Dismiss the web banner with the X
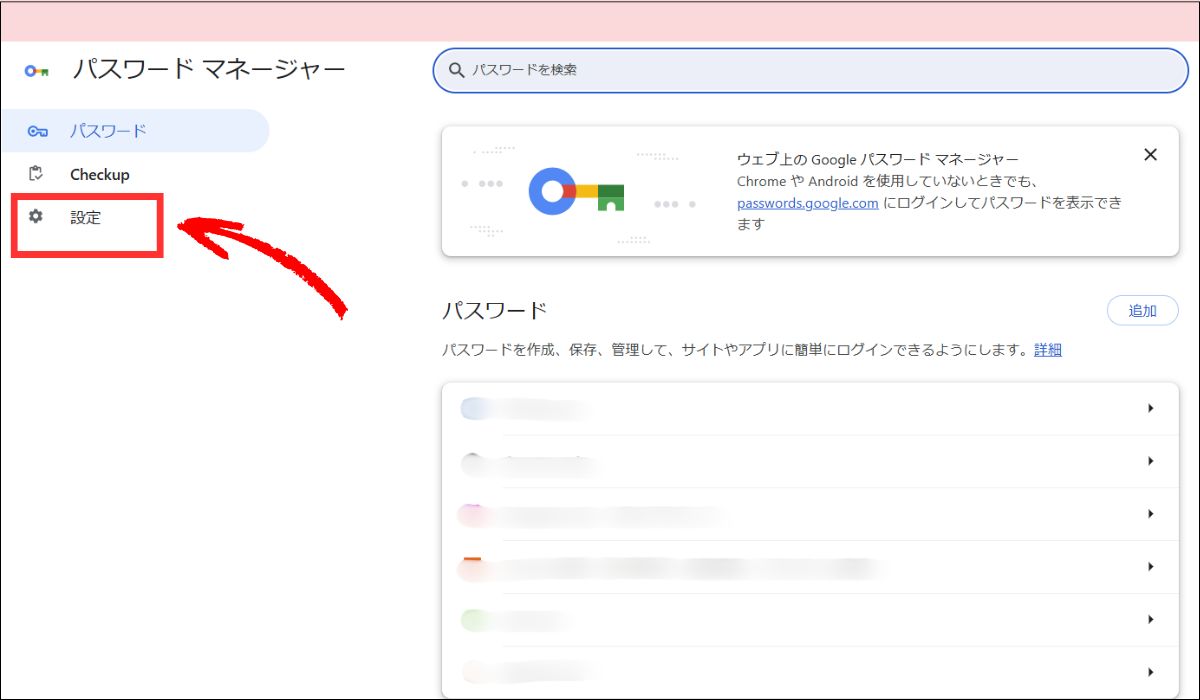 click(1150, 154)
